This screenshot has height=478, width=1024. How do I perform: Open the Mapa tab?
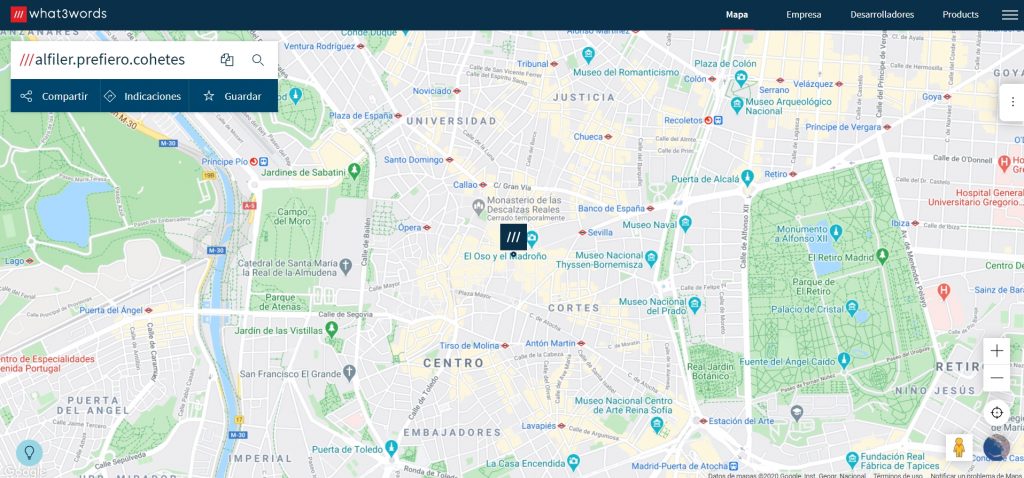pyautogui.click(x=737, y=14)
